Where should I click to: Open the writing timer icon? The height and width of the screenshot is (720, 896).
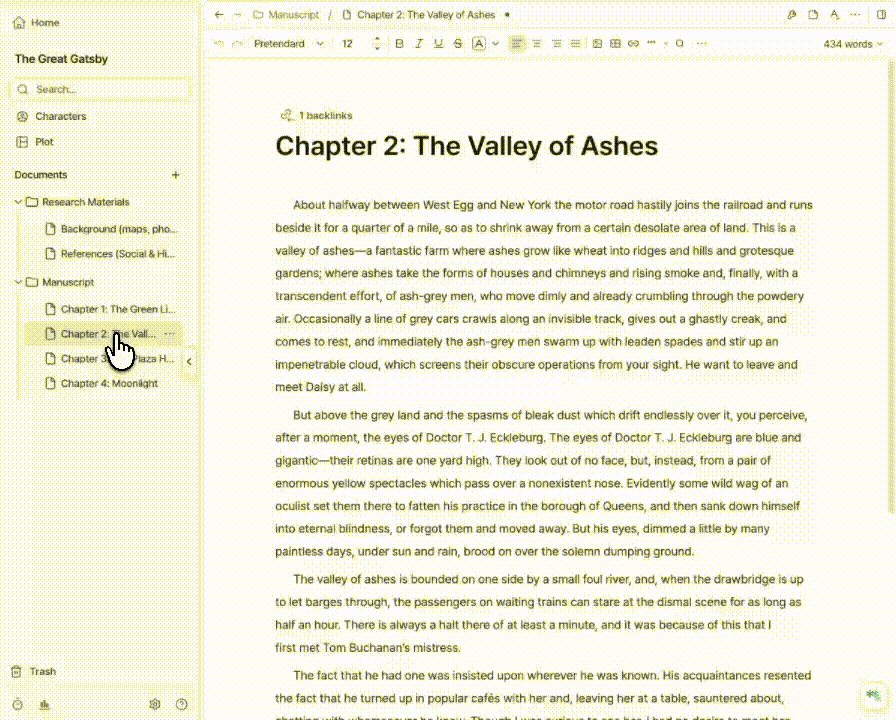18,705
